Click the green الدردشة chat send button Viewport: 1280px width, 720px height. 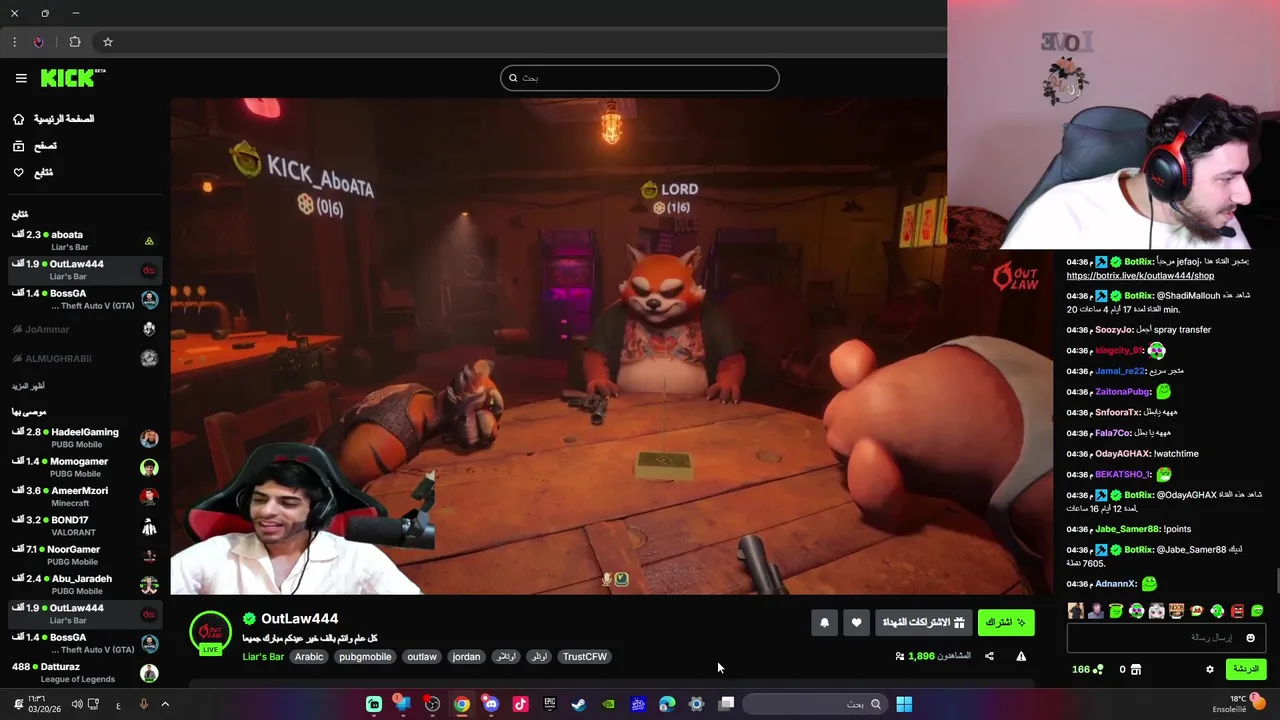[1245, 669]
